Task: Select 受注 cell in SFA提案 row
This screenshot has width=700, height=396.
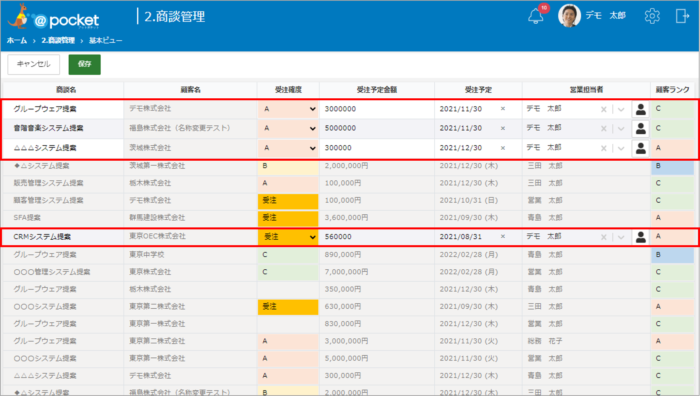Action: (x=288, y=218)
